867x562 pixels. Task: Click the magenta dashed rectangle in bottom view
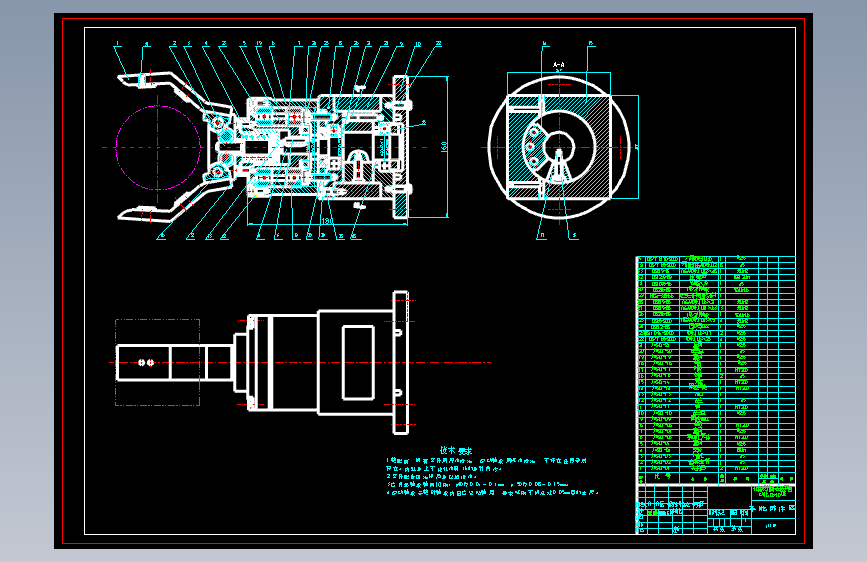(x=158, y=362)
